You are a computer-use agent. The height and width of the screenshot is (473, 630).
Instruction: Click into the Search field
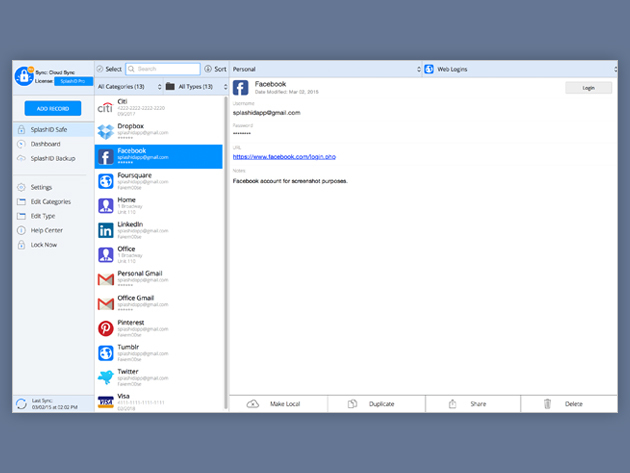(x=163, y=69)
